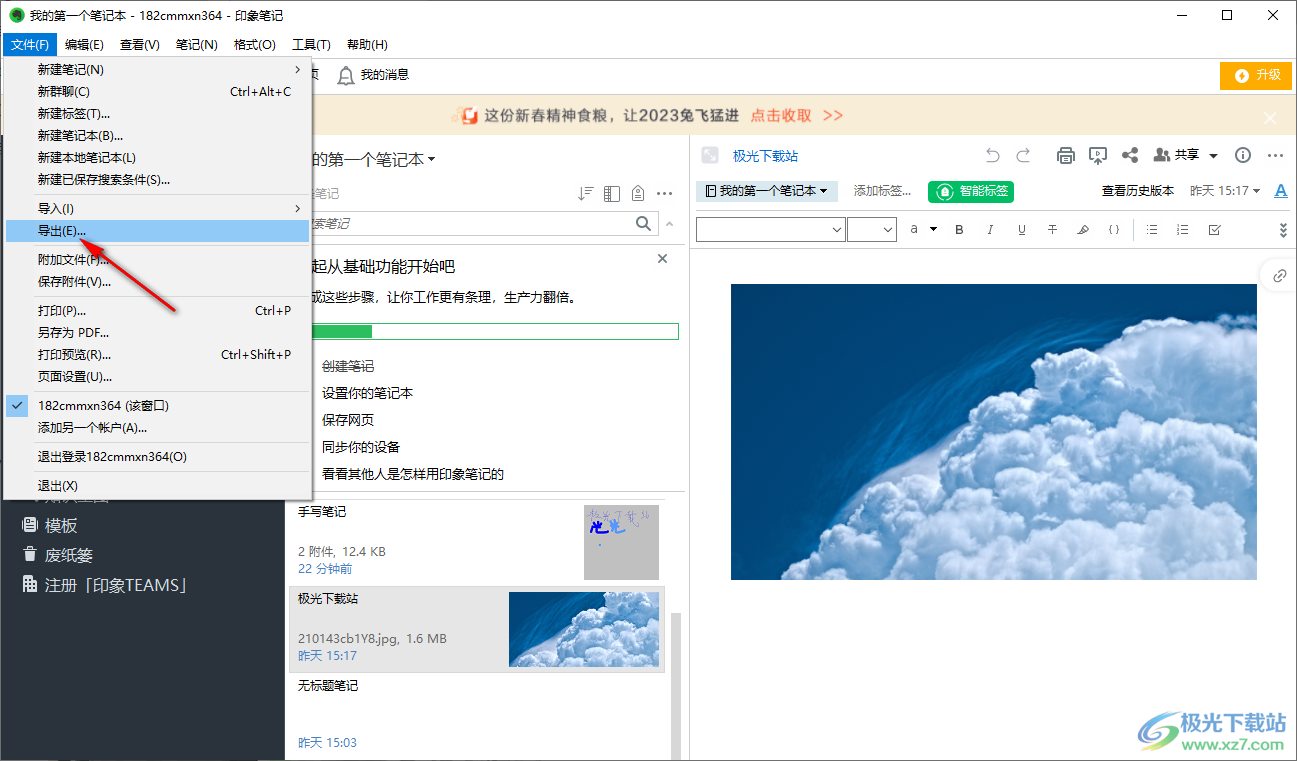This screenshot has width=1297, height=761.
Task: Open the note info (i) icon
Action: click(1243, 155)
